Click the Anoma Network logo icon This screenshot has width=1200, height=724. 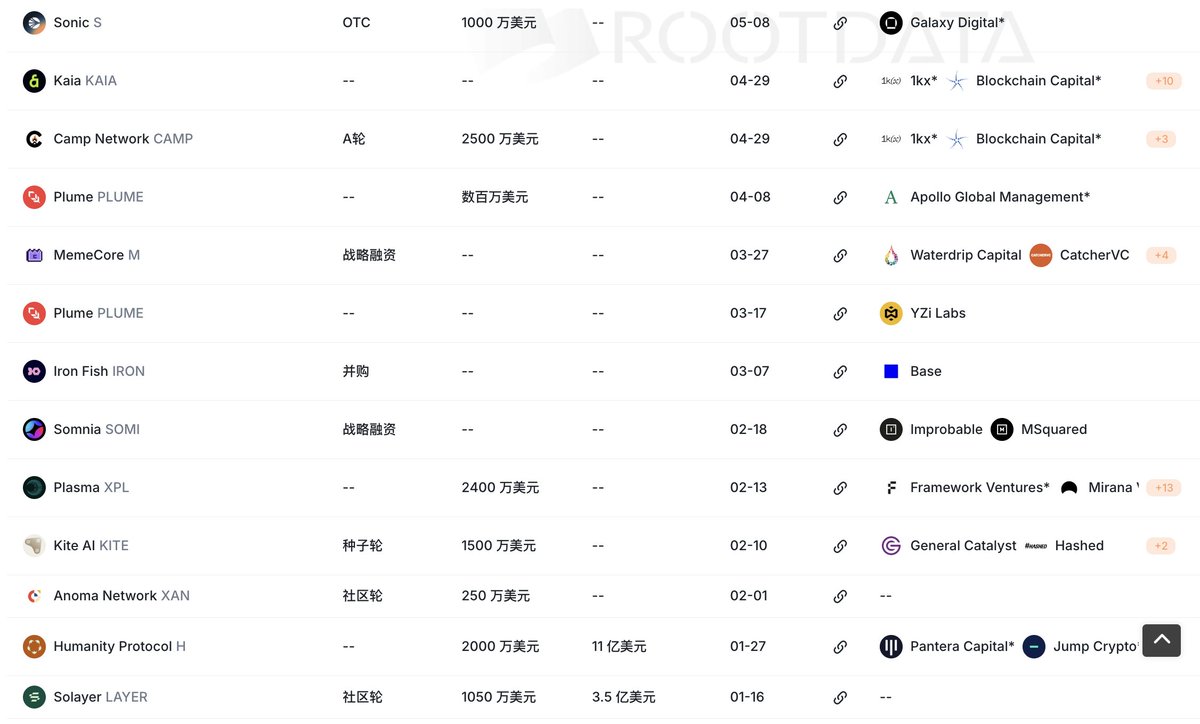point(35,596)
